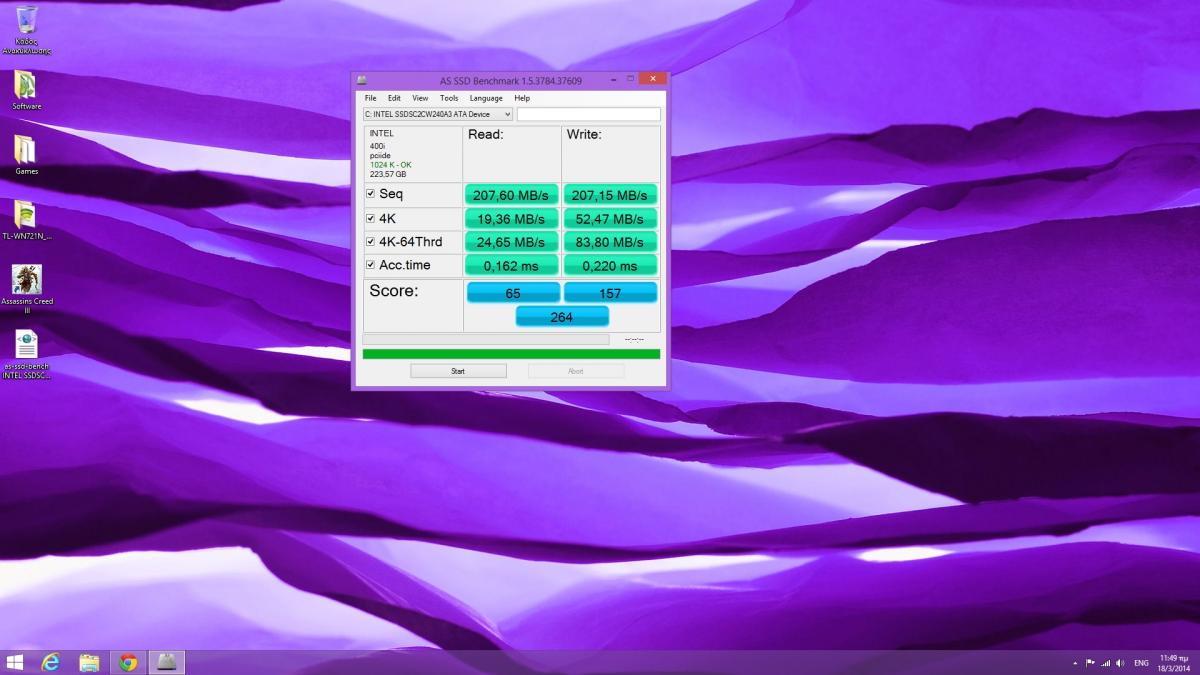Open the Edit menu

394,98
